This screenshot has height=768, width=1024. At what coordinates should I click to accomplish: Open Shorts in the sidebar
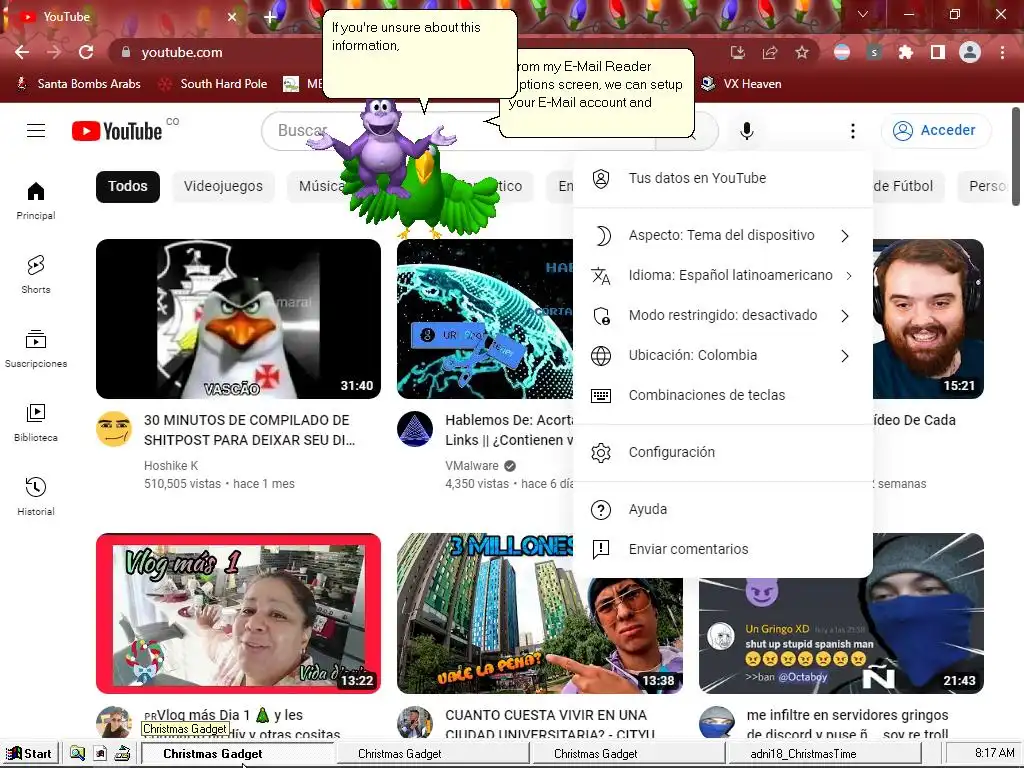tap(36, 274)
